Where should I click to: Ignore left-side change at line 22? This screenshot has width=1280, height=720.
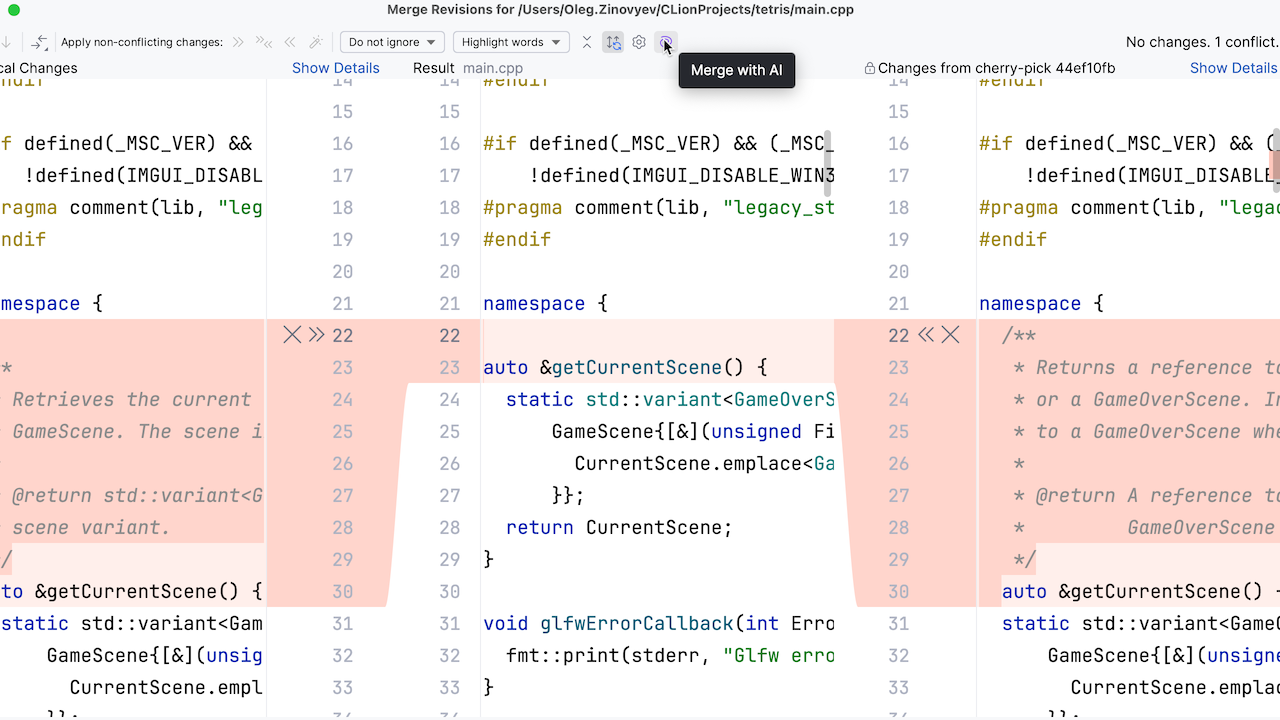(292, 335)
